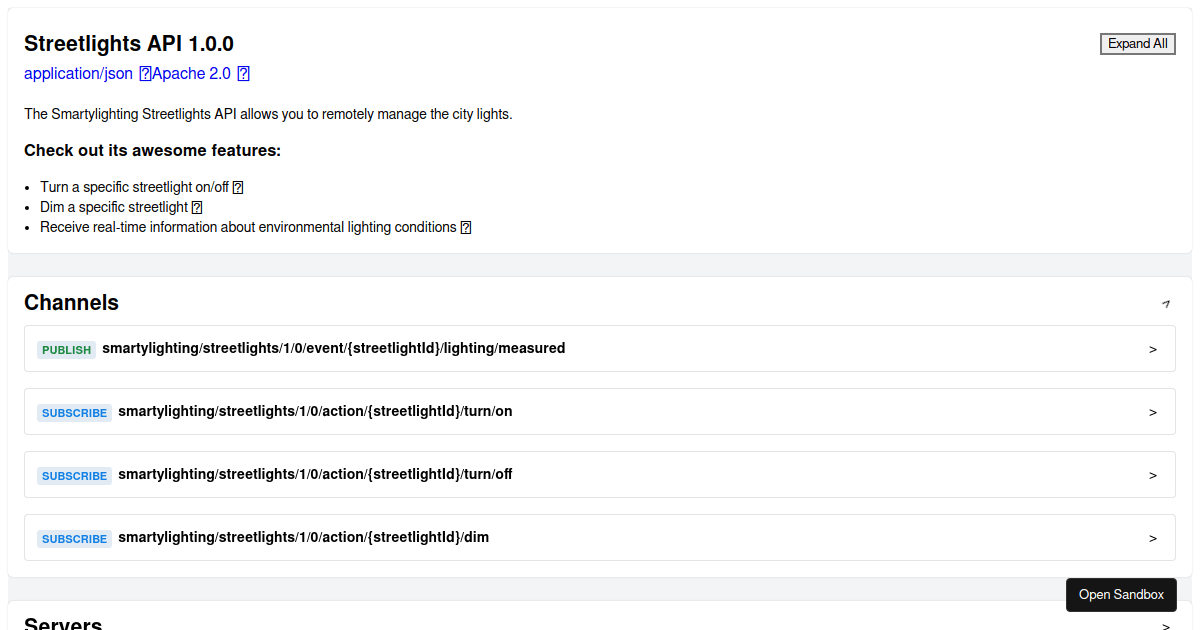
Task: Open the application/json content type link
Action: [x=77, y=73]
